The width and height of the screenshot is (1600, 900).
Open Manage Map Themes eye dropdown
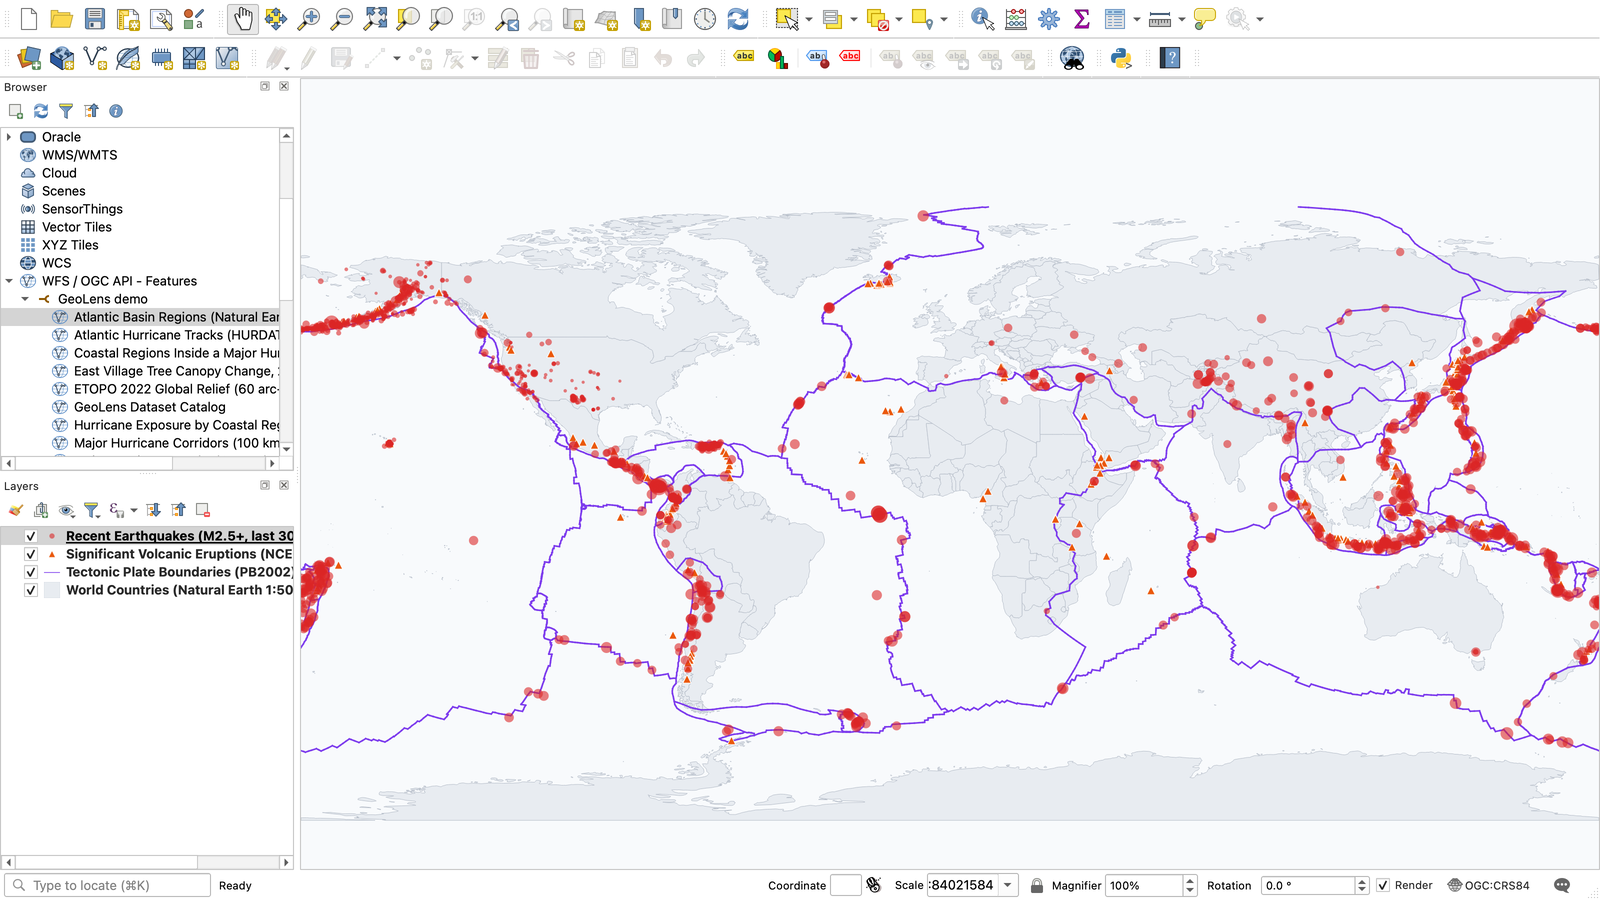[67, 510]
